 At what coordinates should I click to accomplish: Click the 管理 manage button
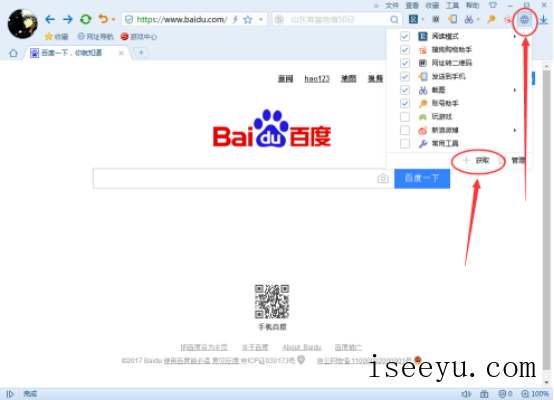click(518, 161)
